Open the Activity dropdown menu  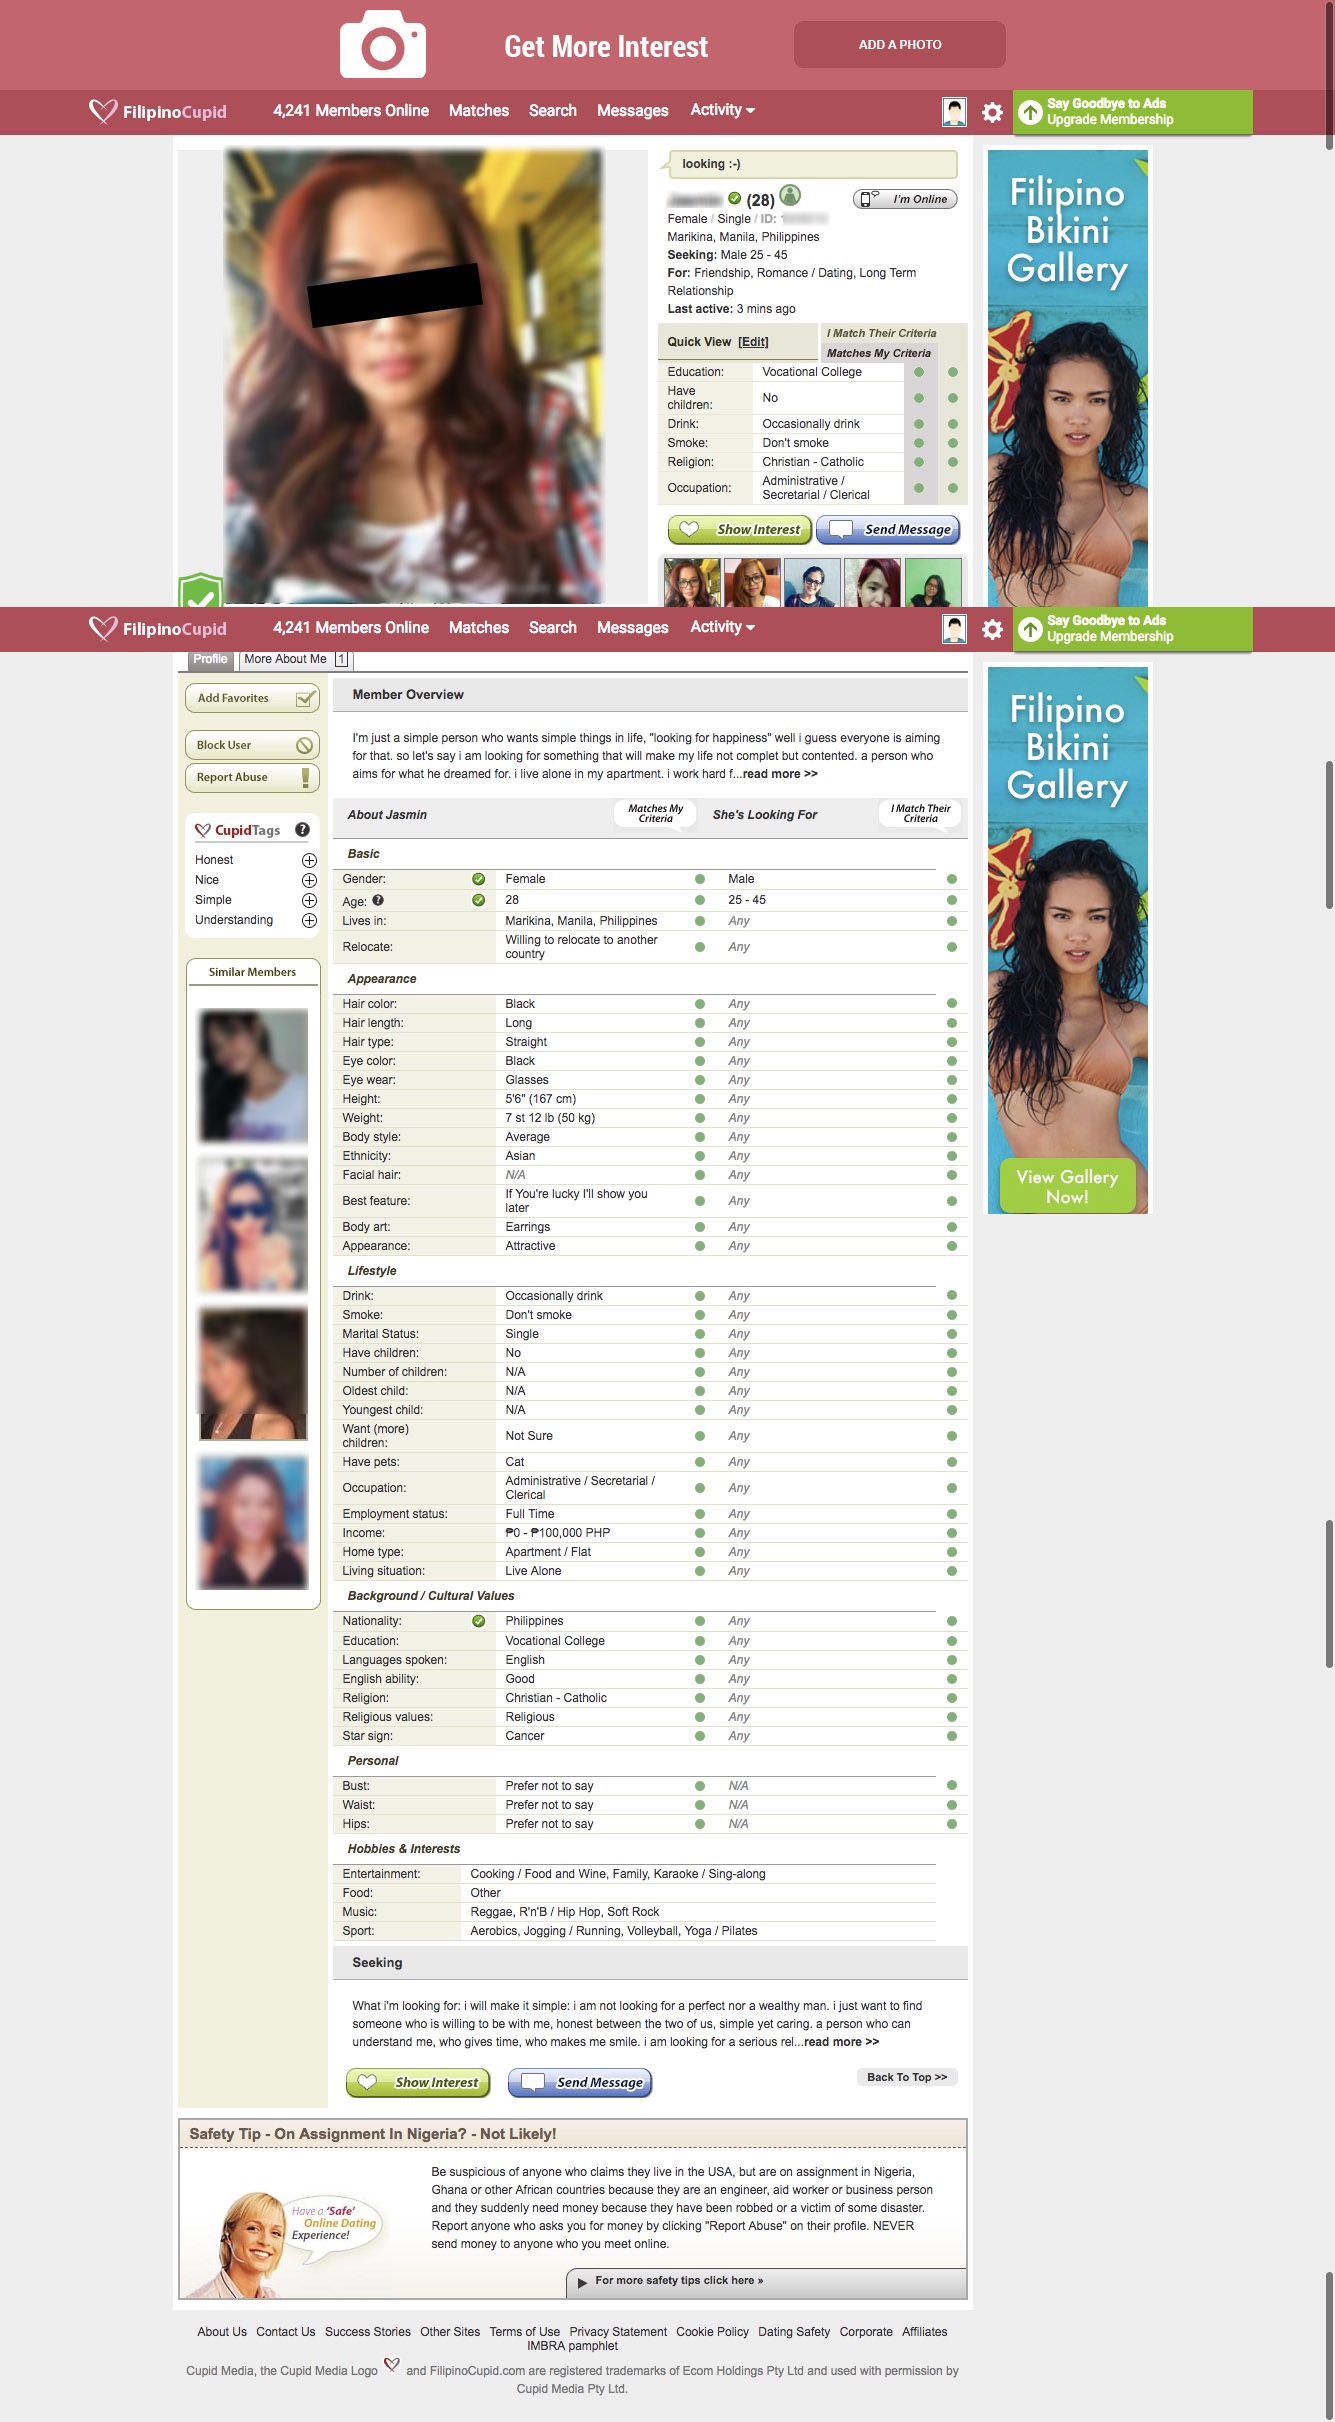point(722,110)
